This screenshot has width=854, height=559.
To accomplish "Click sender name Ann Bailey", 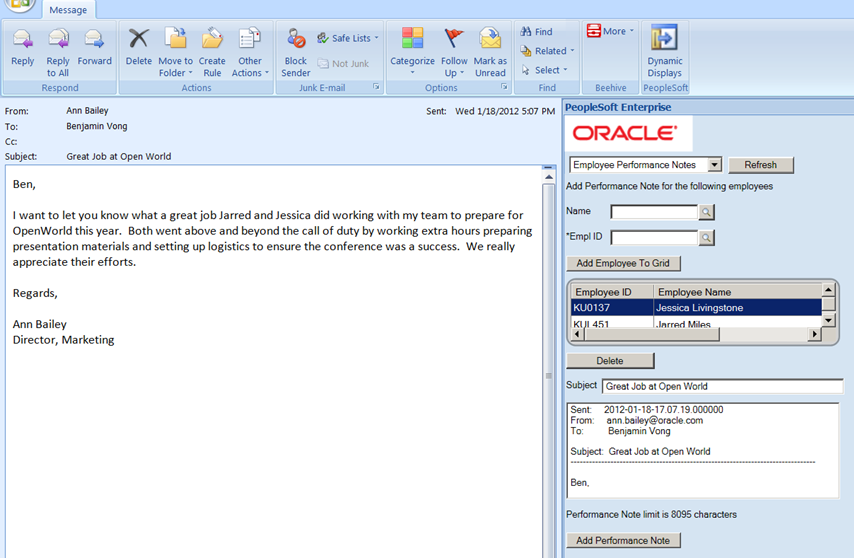I will [87, 111].
